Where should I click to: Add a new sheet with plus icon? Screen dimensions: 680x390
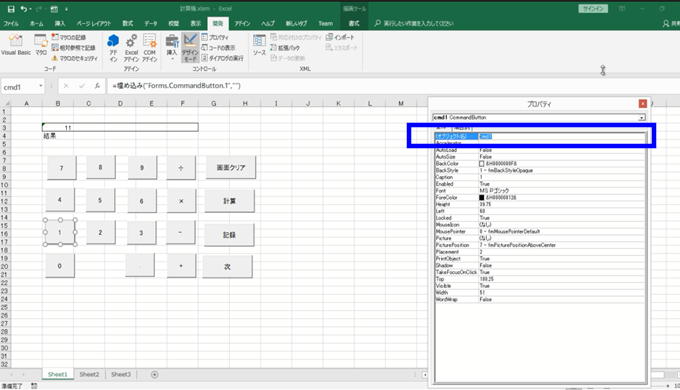coord(154,374)
